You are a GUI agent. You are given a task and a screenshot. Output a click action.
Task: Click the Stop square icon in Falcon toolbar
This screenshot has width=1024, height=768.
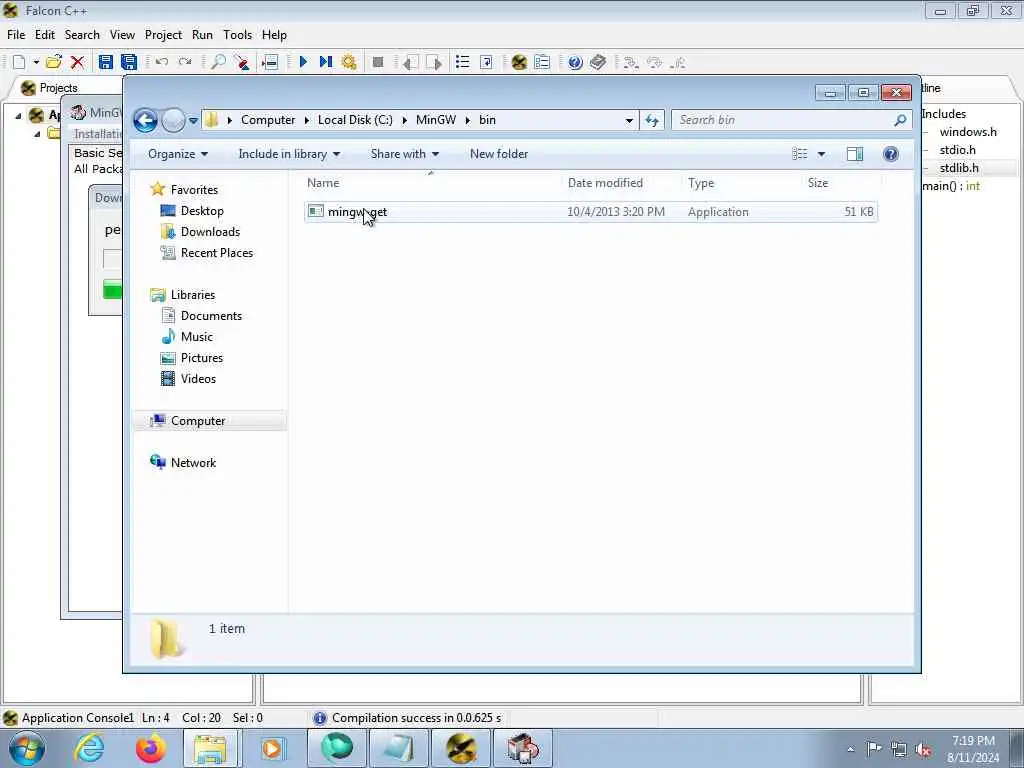coord(377,62)
